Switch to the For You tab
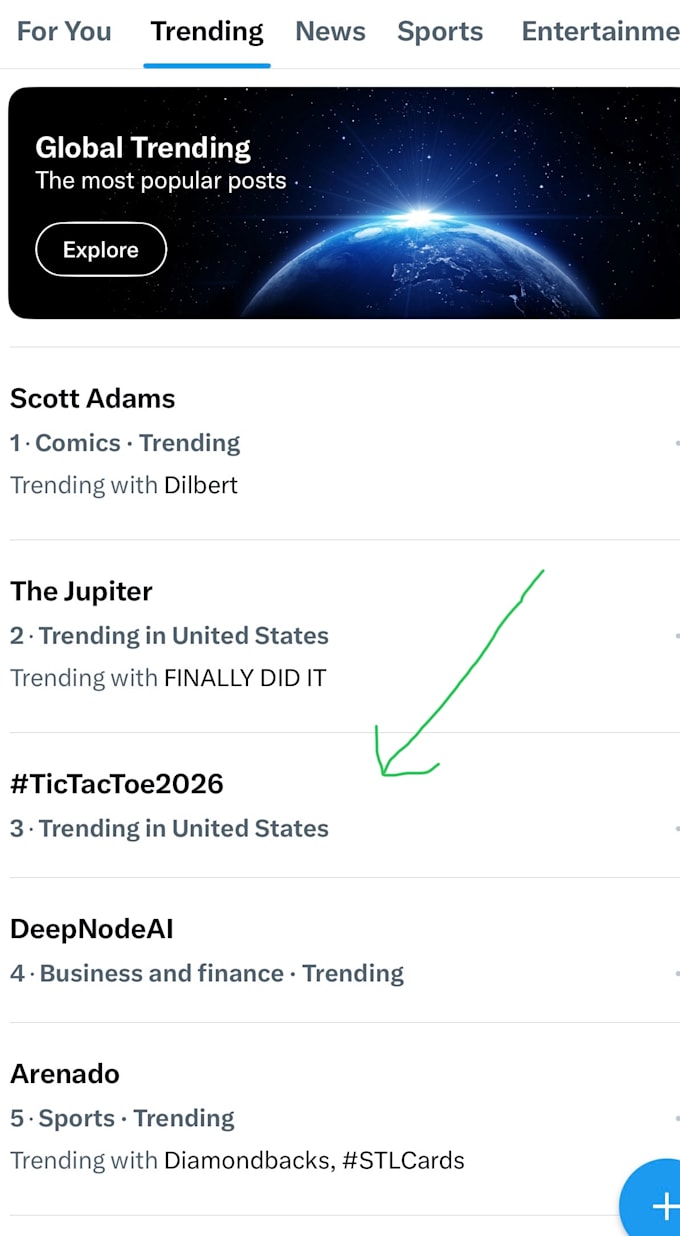The height and width of the screenshot is (1236, 680). click(x=64, y=31)
